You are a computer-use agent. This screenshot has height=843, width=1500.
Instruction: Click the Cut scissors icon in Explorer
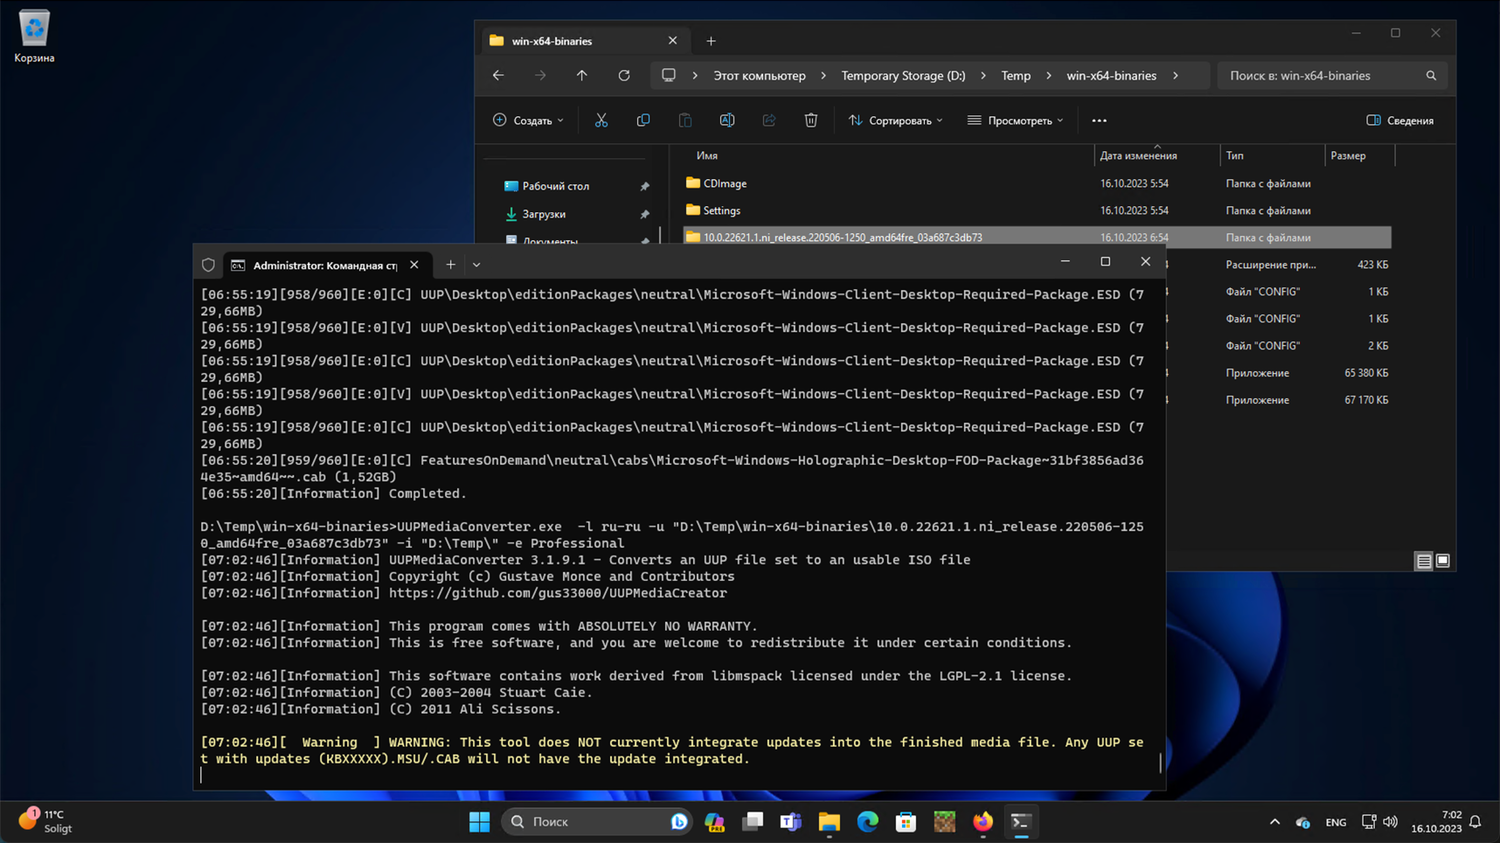601,120
